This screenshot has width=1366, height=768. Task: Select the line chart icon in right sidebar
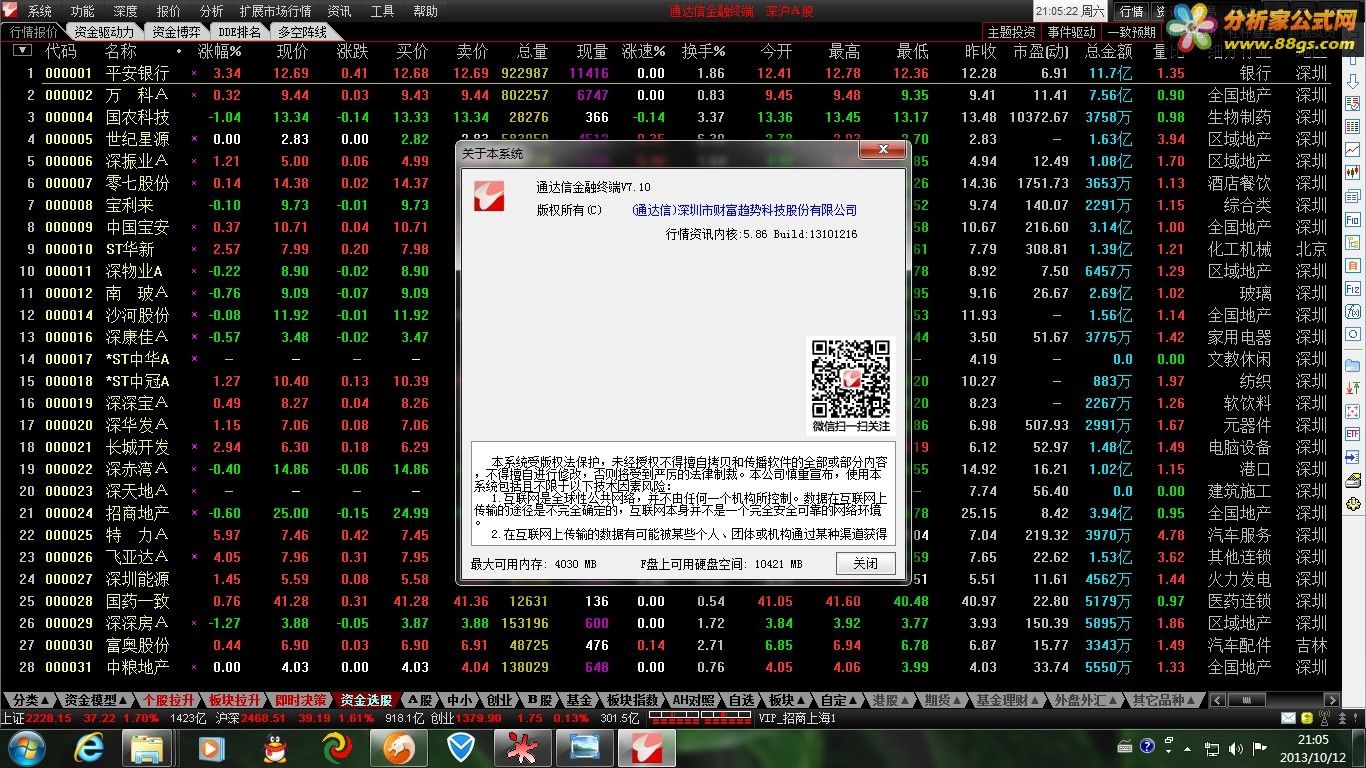[x=1353, y=150]
